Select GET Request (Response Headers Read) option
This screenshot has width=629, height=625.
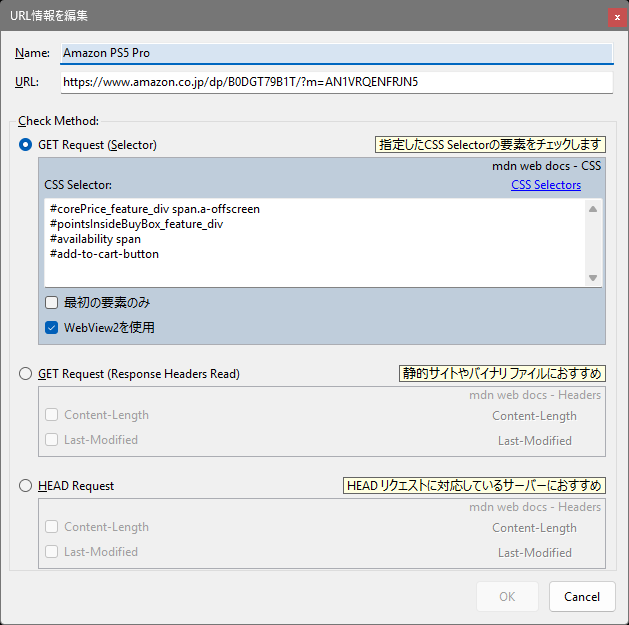(26, 374)
